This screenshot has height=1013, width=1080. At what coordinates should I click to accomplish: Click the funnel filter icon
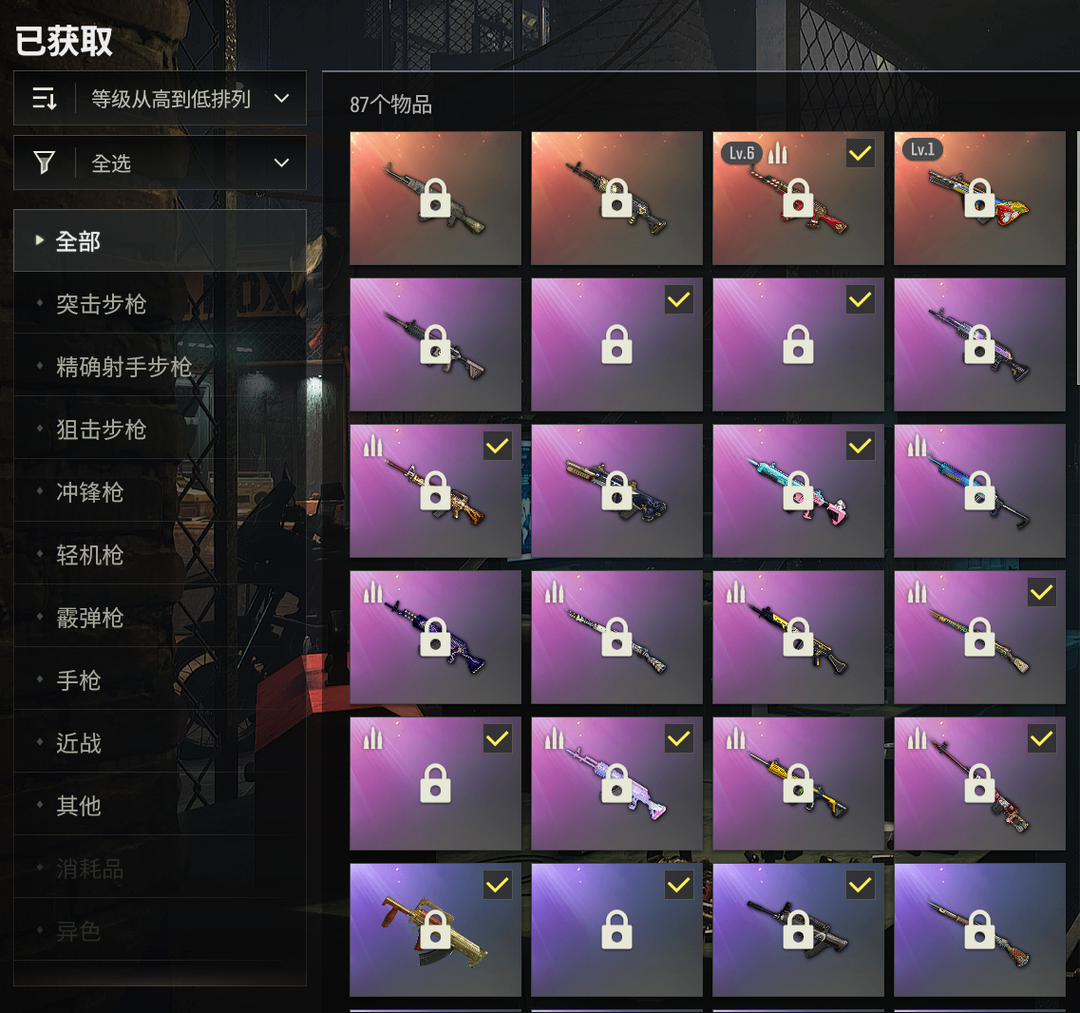click(44, 163)
